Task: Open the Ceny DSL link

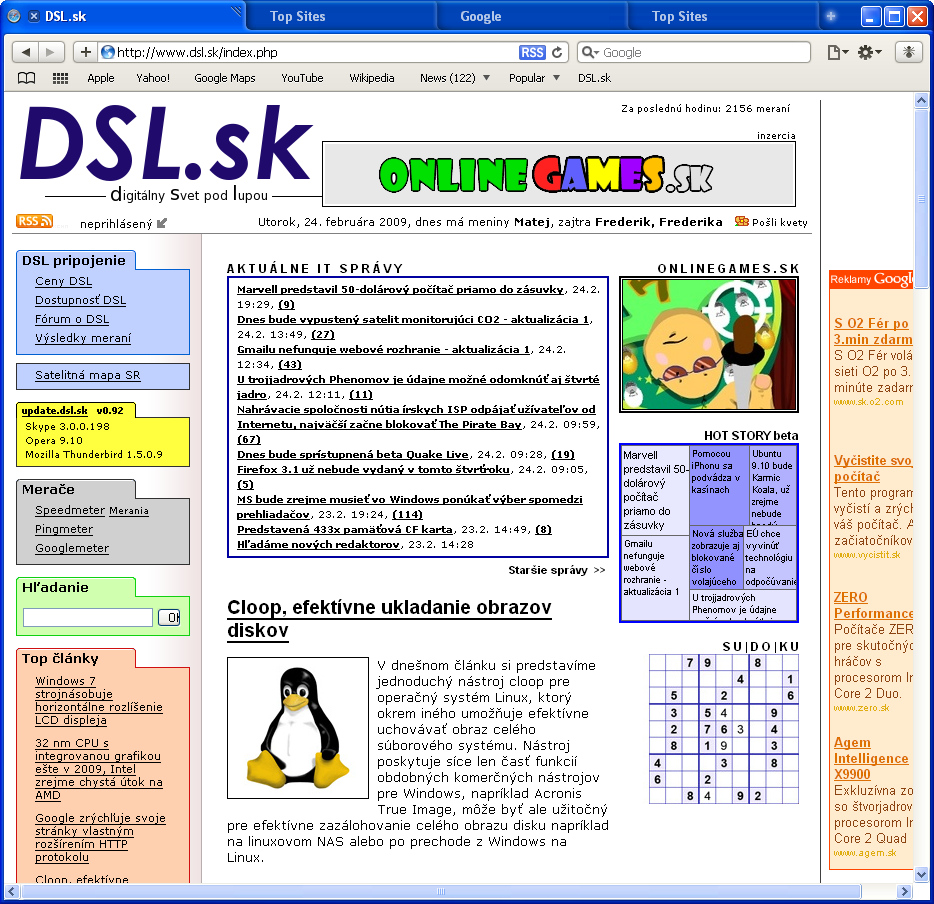Action: 63,281
